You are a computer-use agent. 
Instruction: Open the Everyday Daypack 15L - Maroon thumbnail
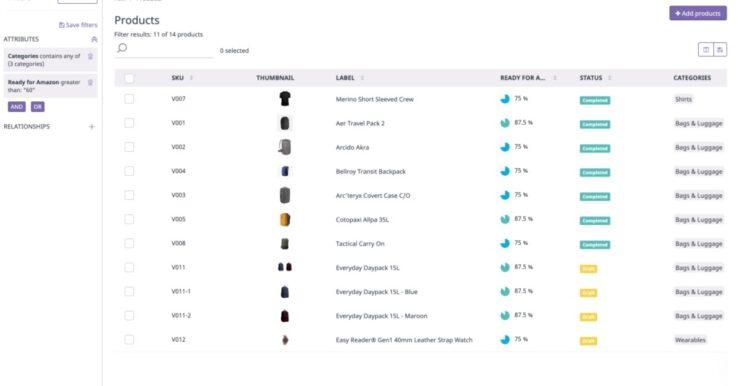click(x=285, y=316)
